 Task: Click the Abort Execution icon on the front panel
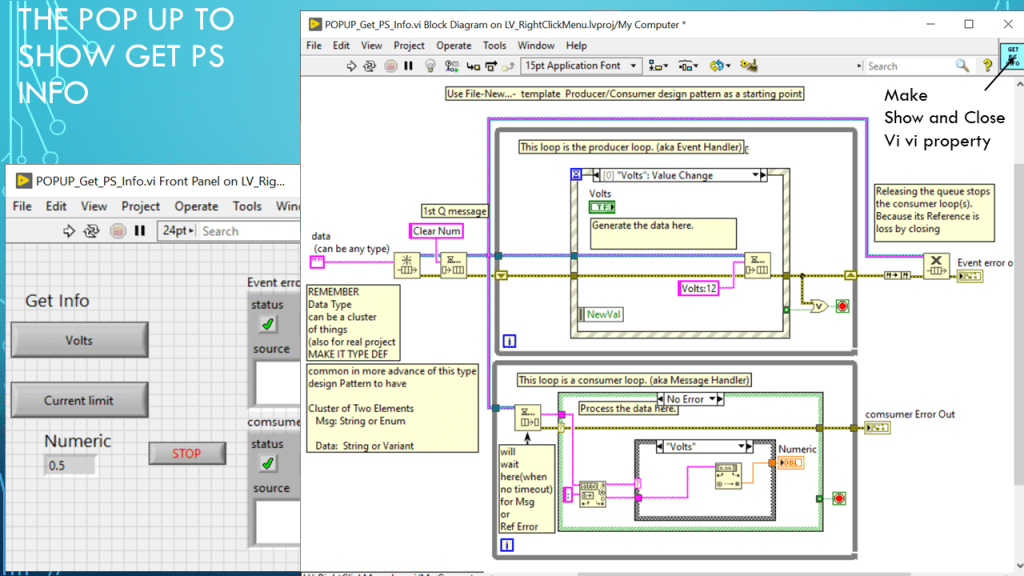tap(118, 231)
